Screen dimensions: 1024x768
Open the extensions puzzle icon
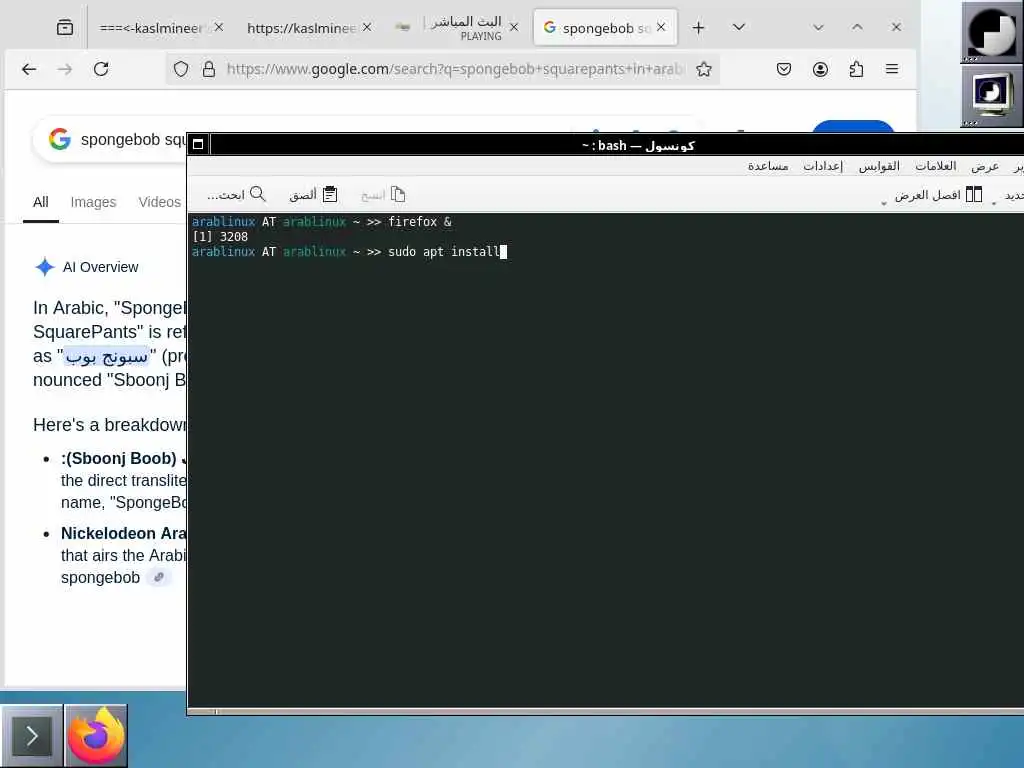tap(856, 69)
